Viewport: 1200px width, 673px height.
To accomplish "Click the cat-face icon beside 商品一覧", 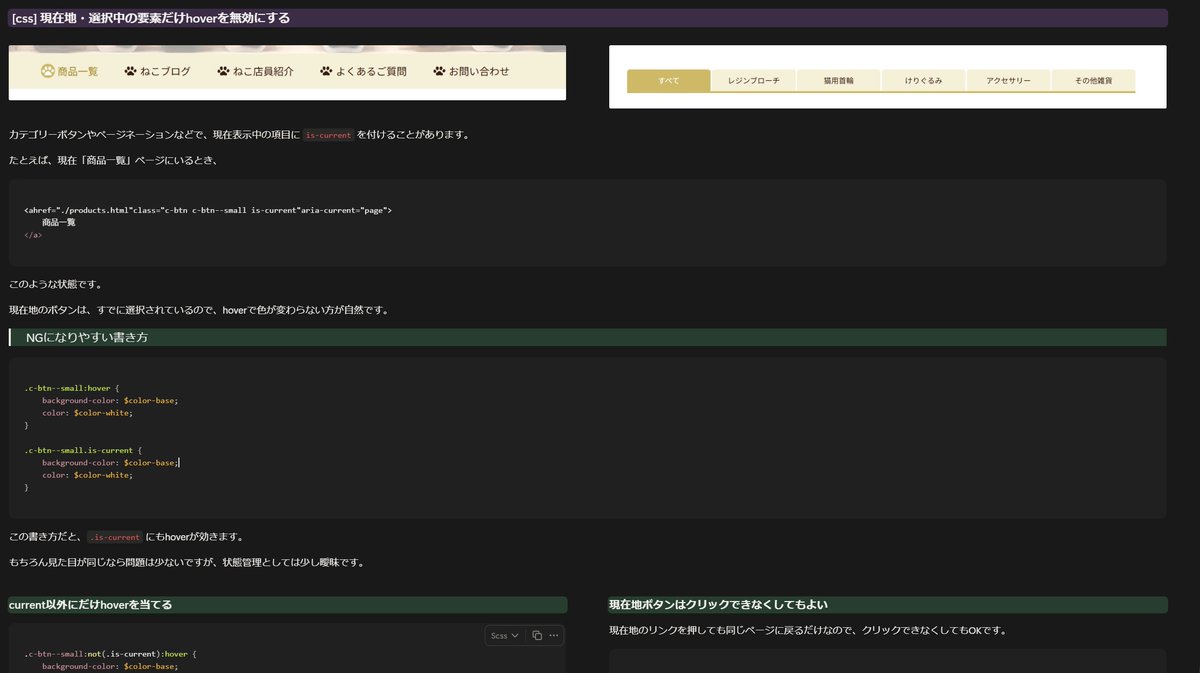I will (47, 71).
